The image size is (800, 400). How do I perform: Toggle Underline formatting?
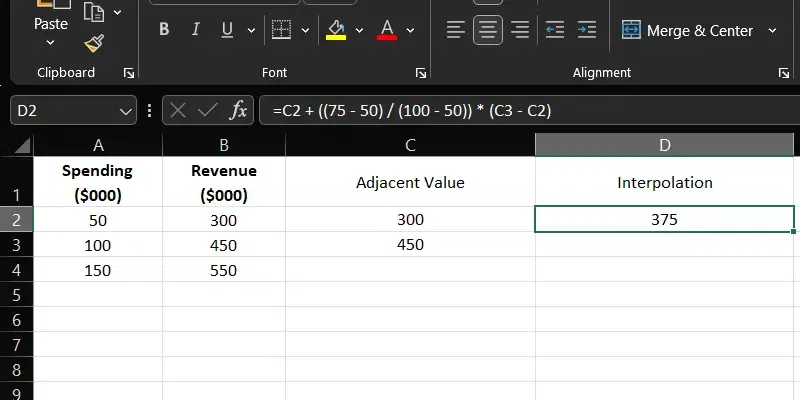tap(227, 30)
